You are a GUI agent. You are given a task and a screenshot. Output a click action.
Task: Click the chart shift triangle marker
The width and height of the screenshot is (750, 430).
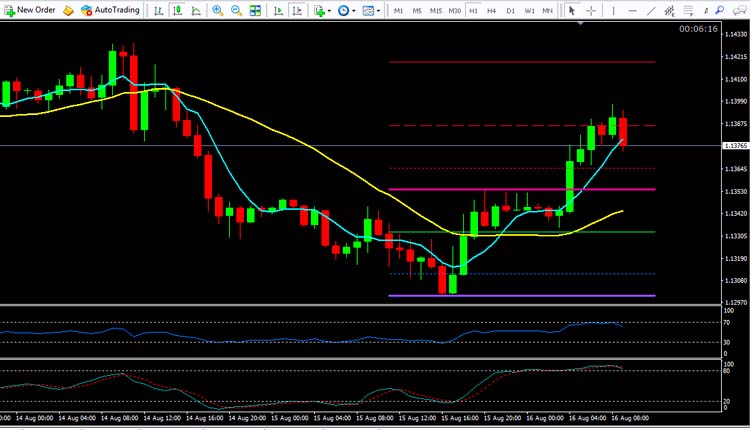click(x=580, y=23)
